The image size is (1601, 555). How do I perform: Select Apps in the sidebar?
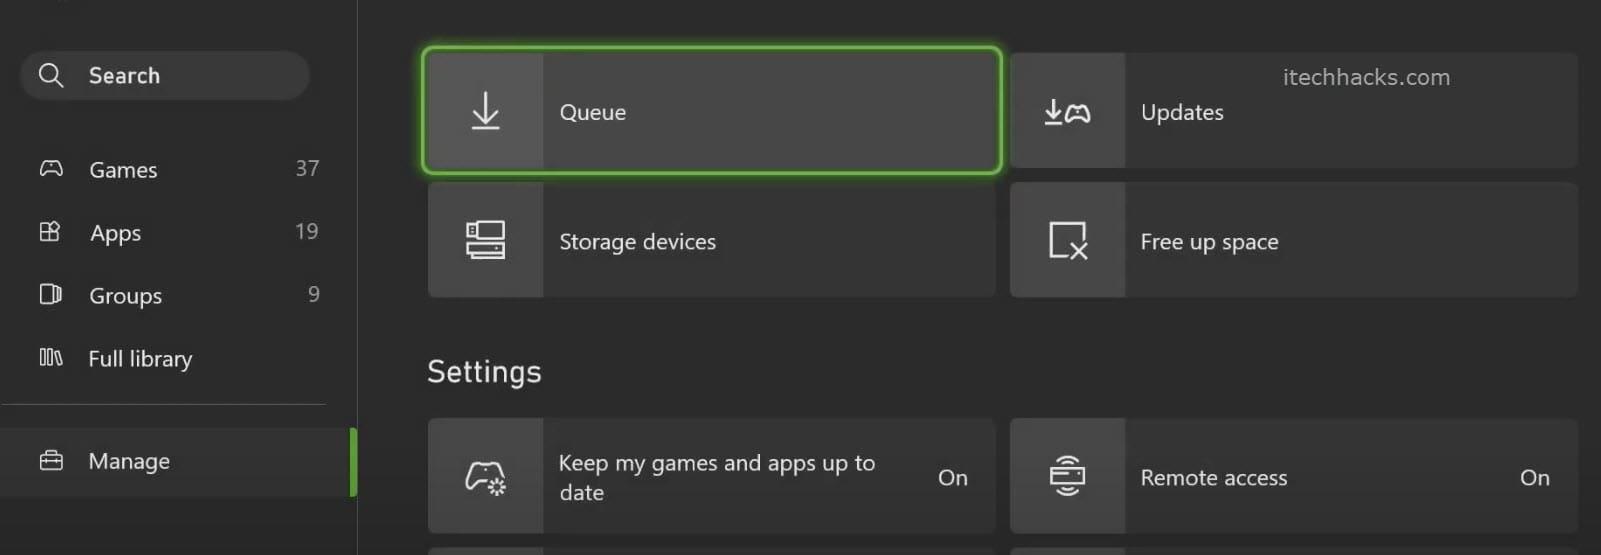[116, 233]
